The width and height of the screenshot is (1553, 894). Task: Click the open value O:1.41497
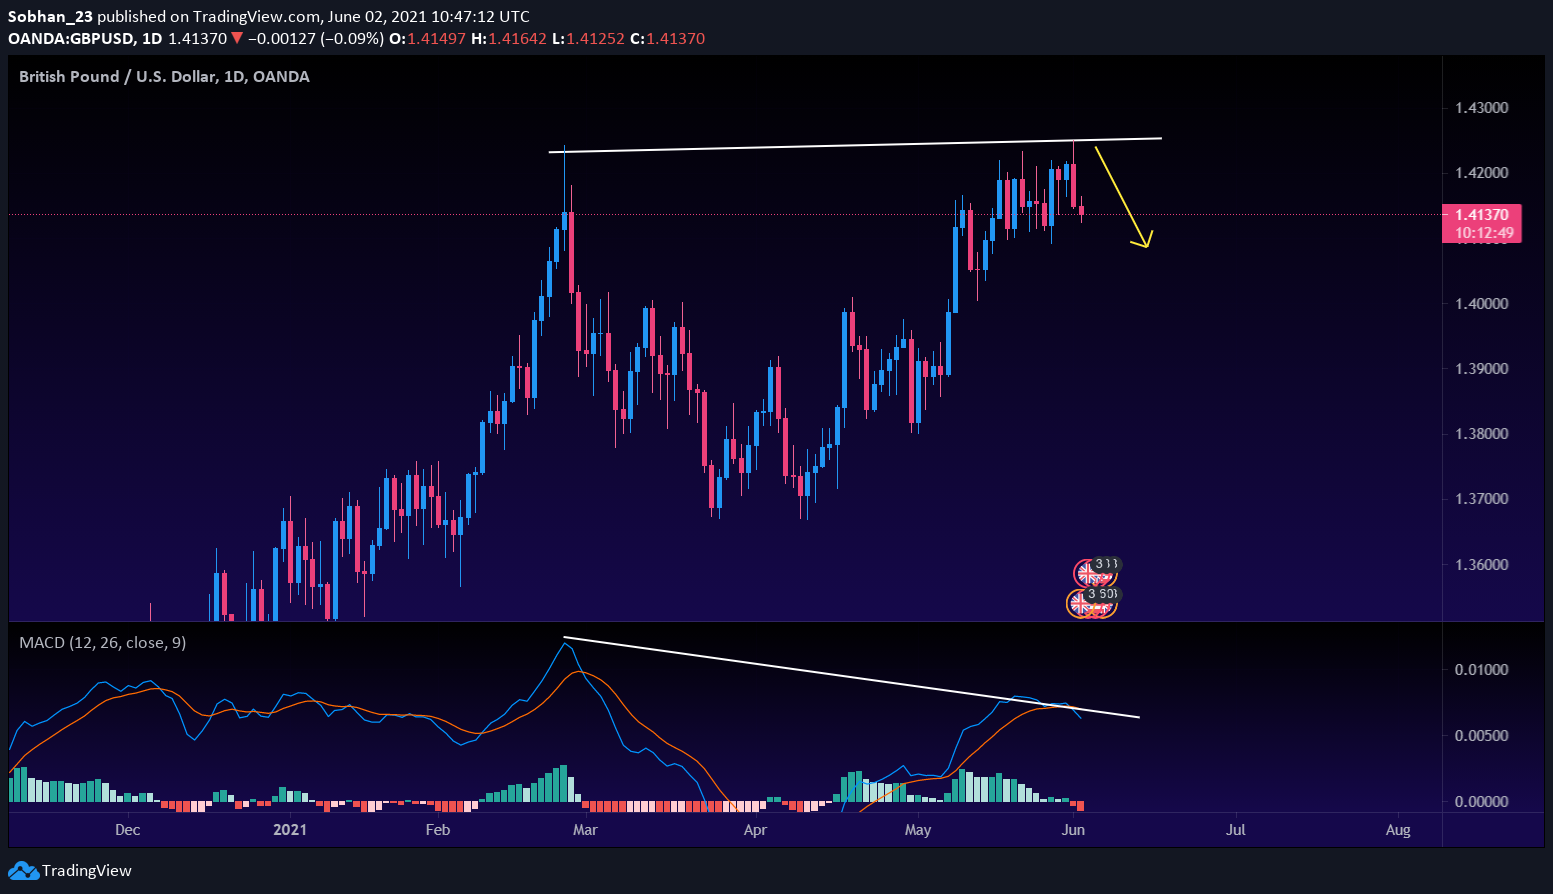tap(427, 39)
